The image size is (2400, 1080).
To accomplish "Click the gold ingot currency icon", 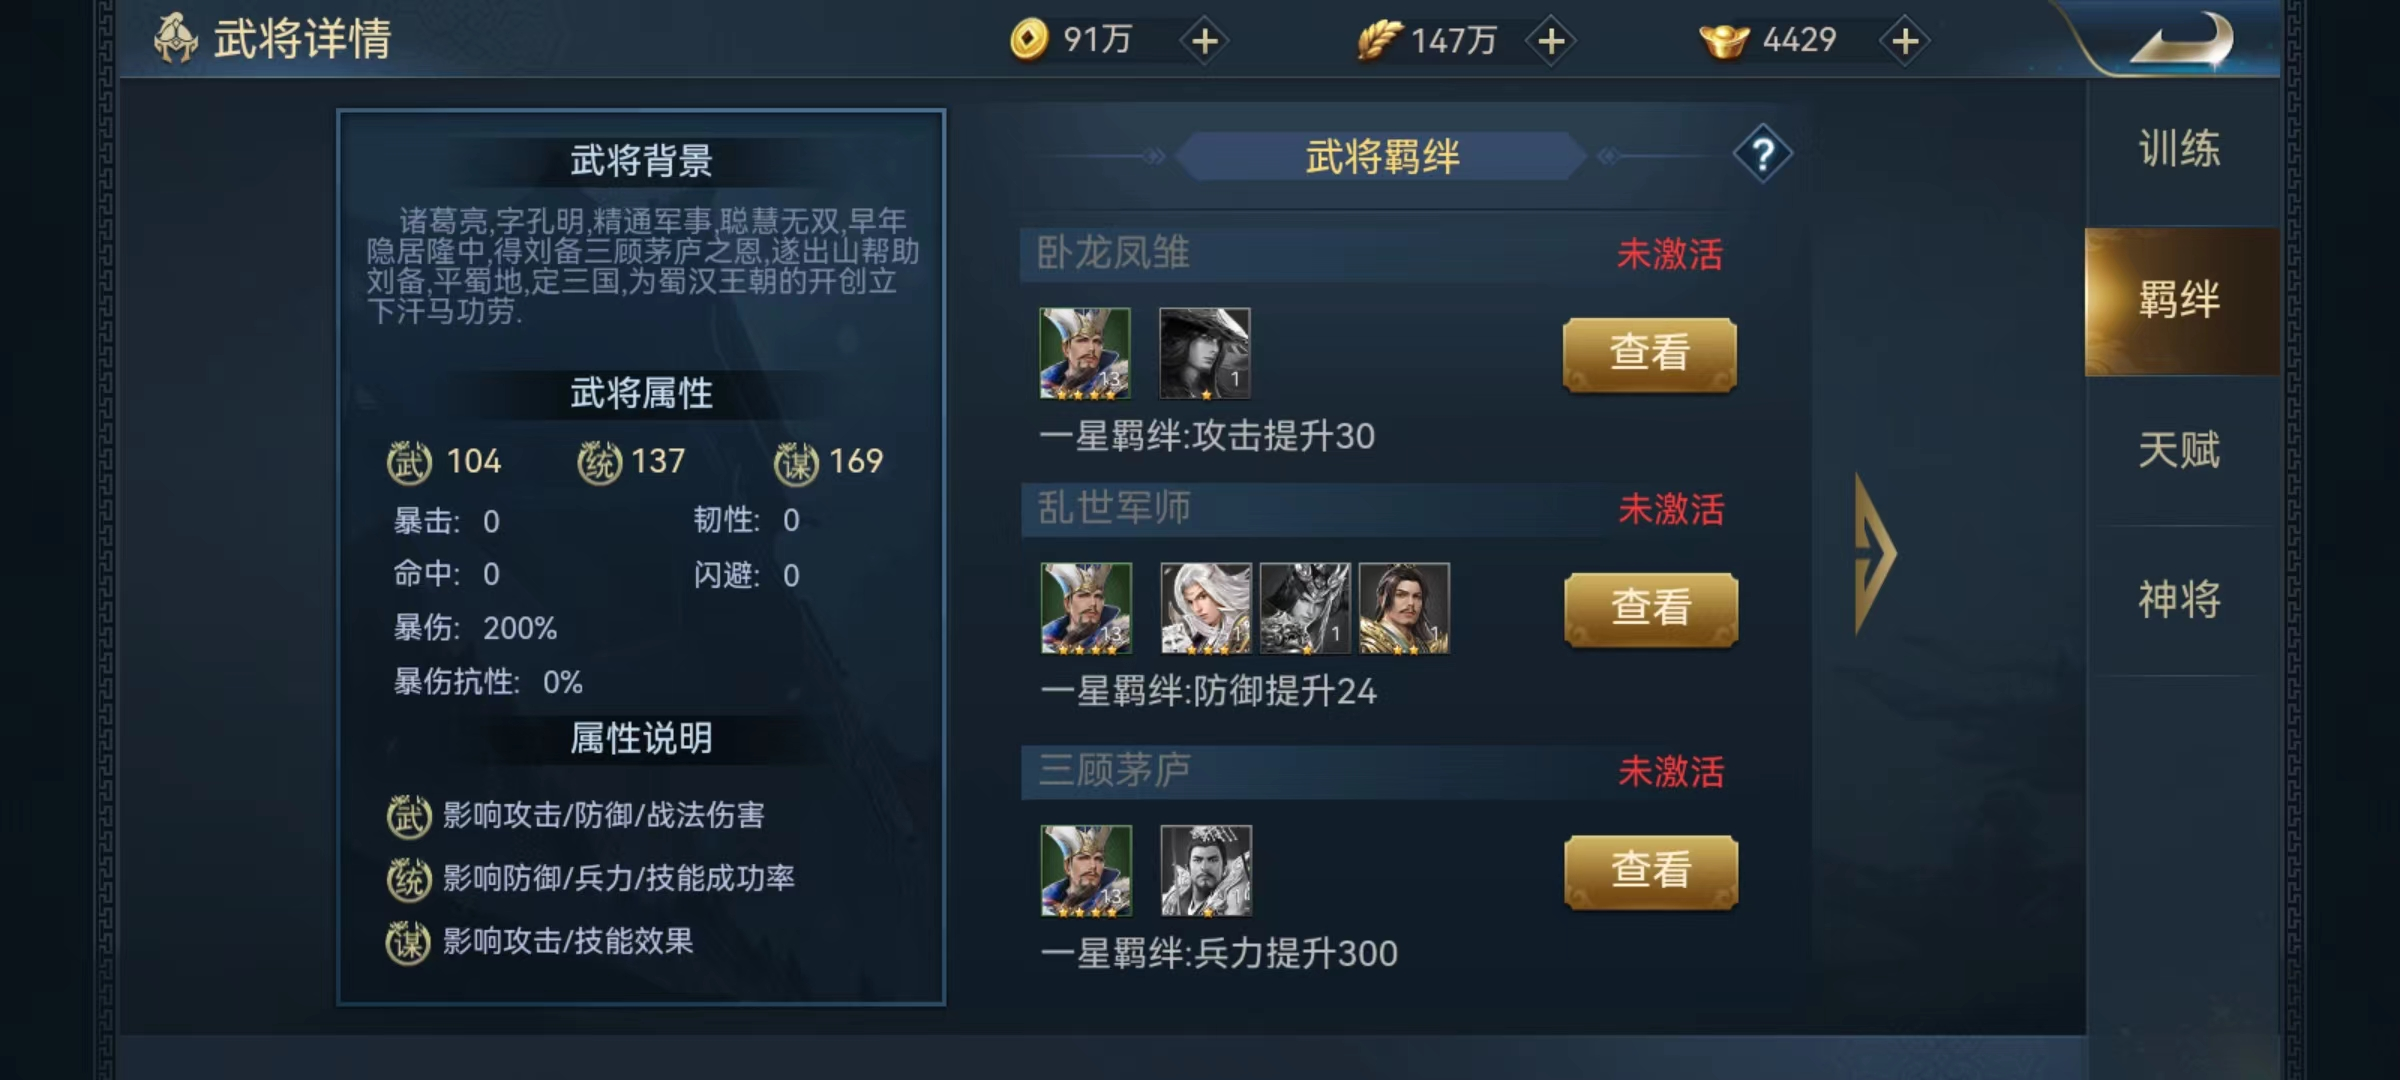I will (1724, 40).
